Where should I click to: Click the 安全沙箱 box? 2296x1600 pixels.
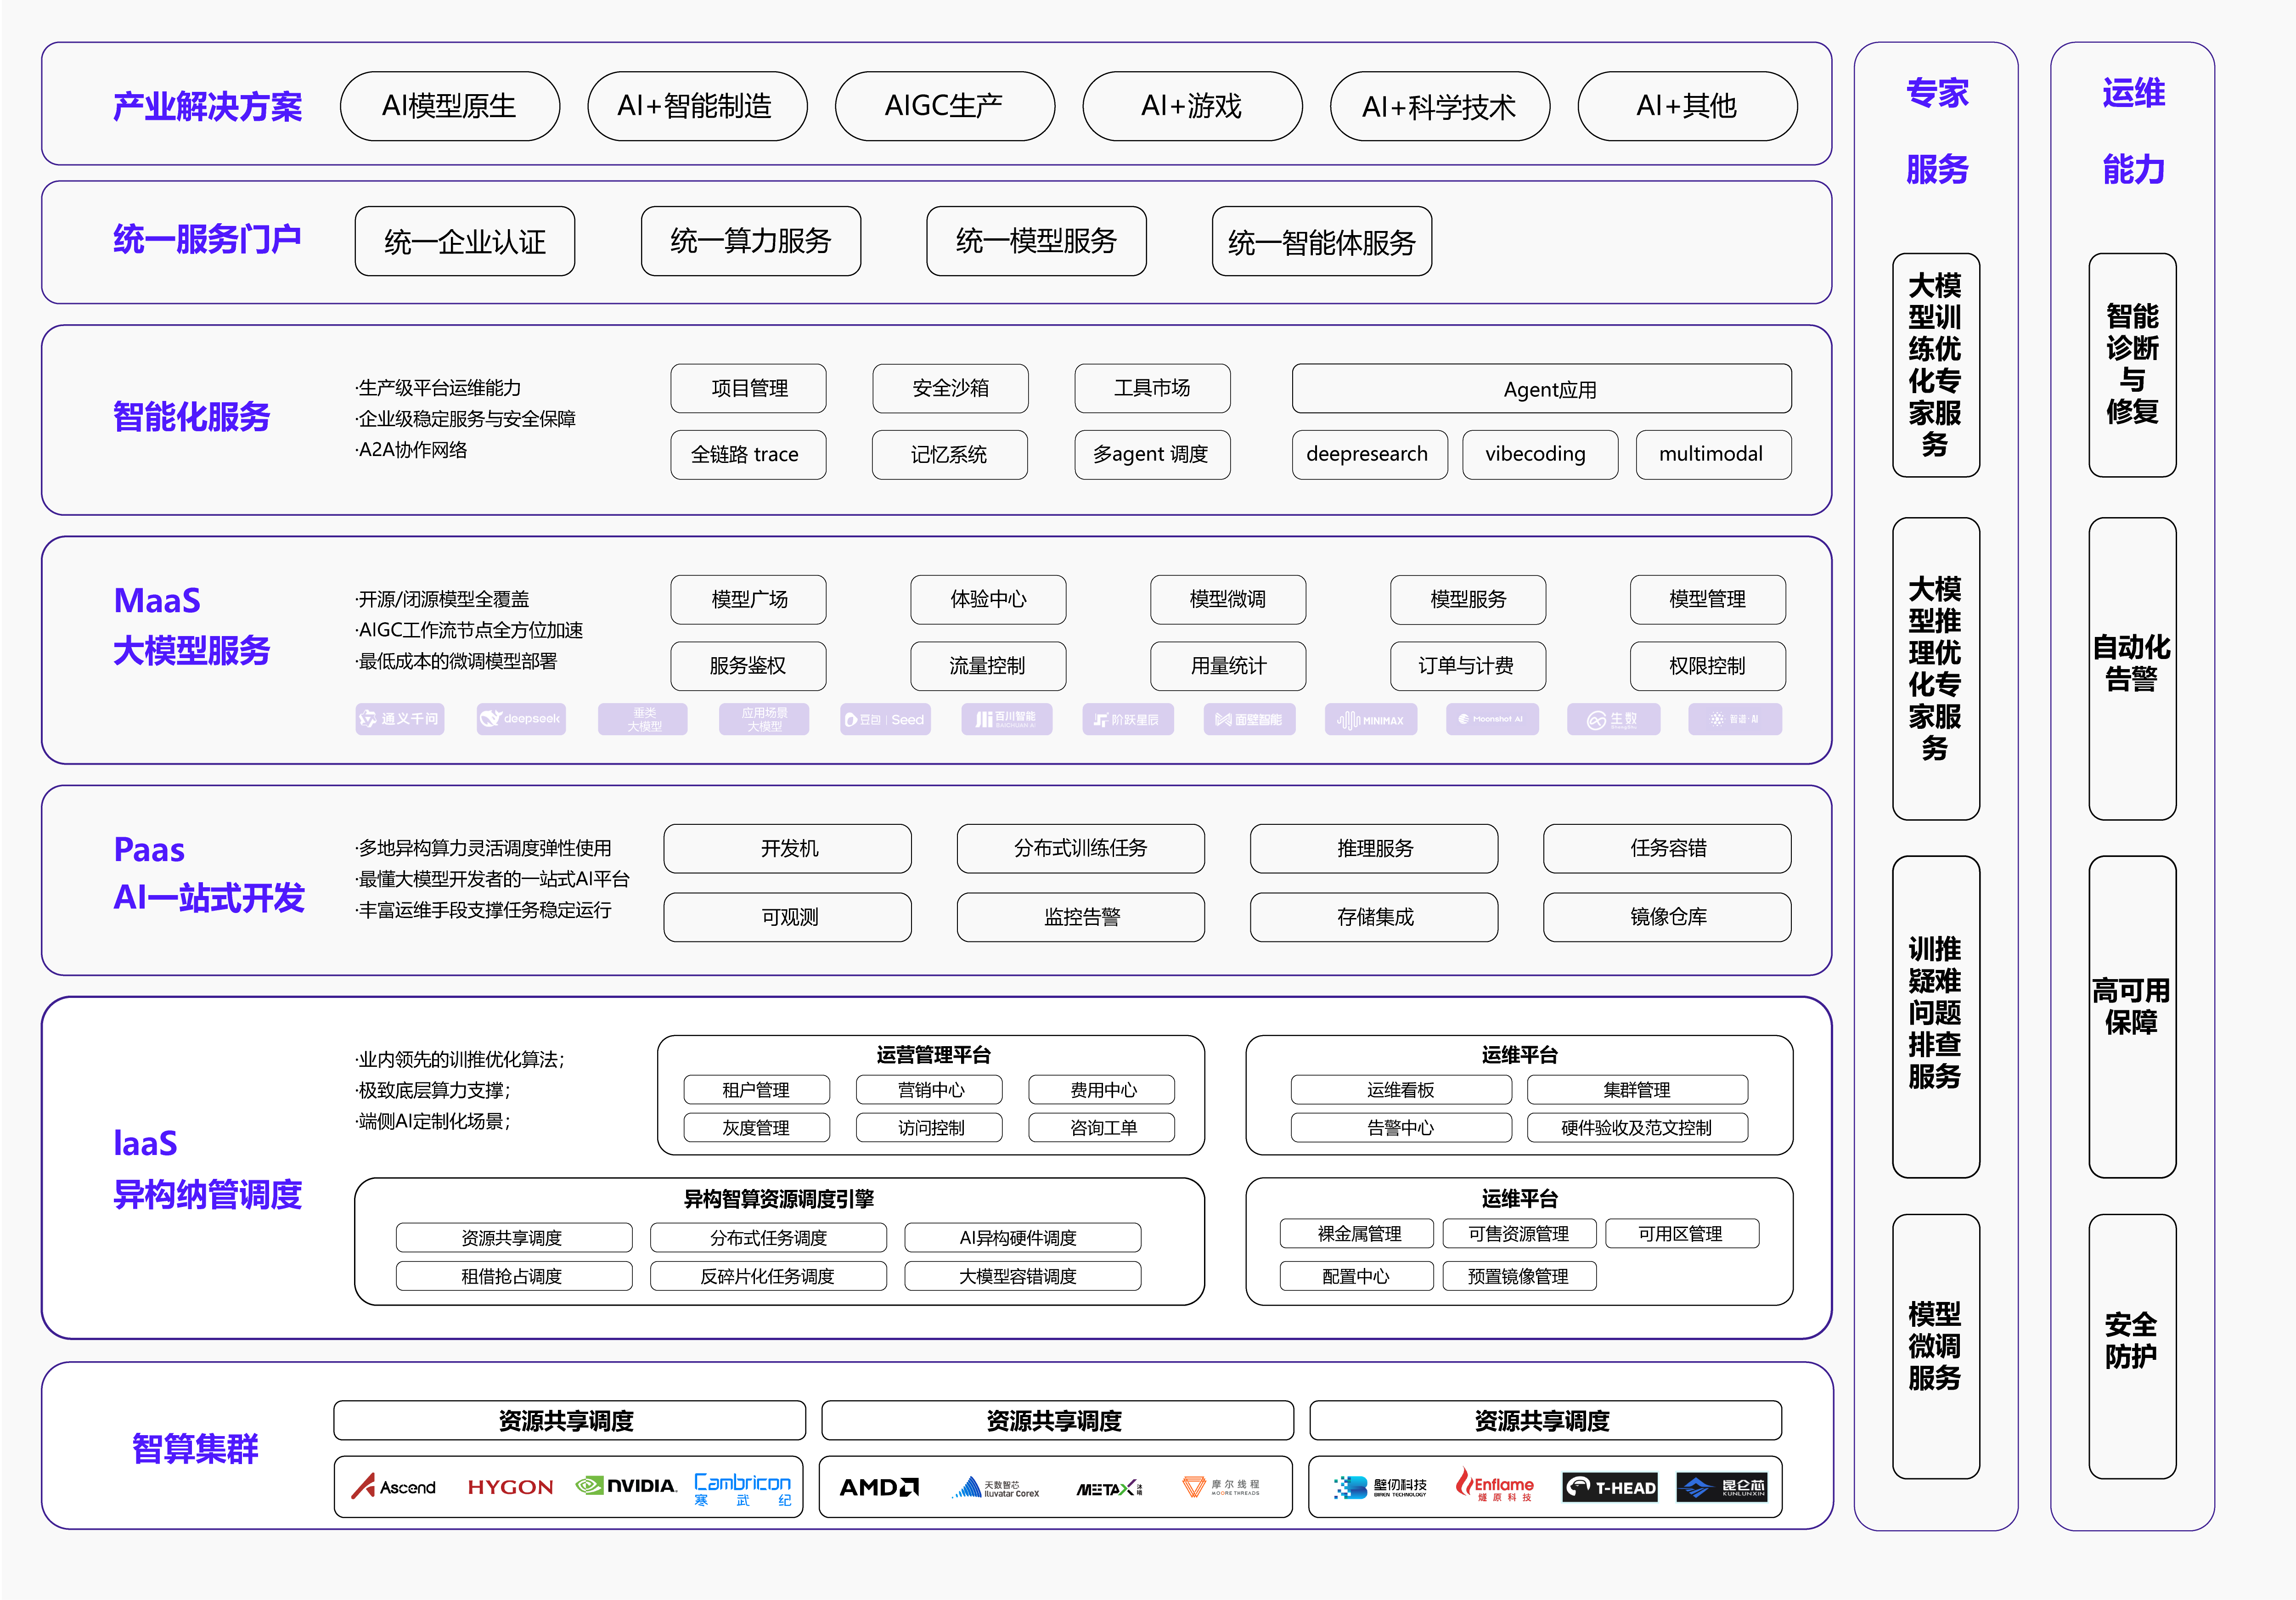tap(950, 388)
